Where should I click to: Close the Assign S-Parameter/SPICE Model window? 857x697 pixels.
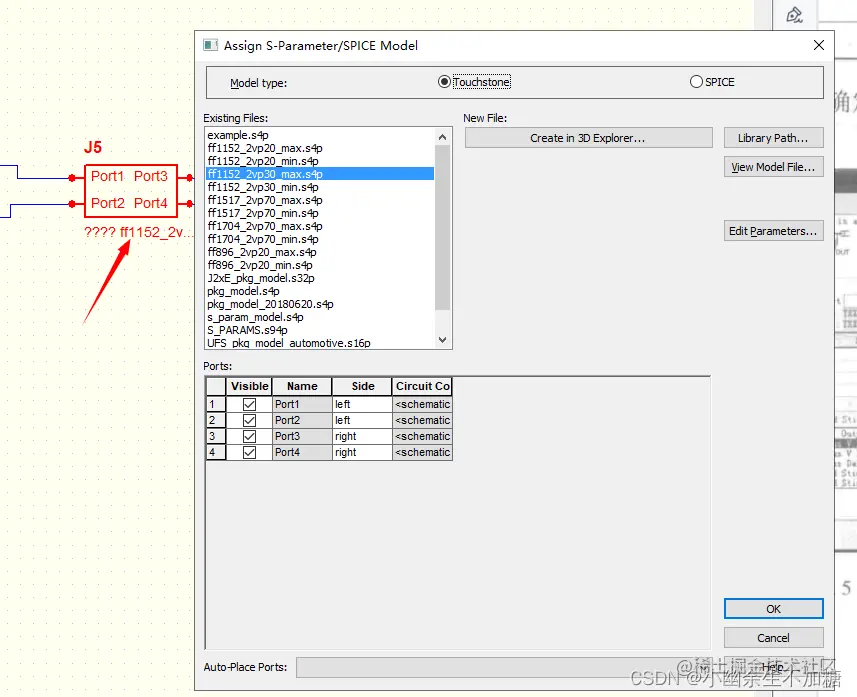[819, 45]
